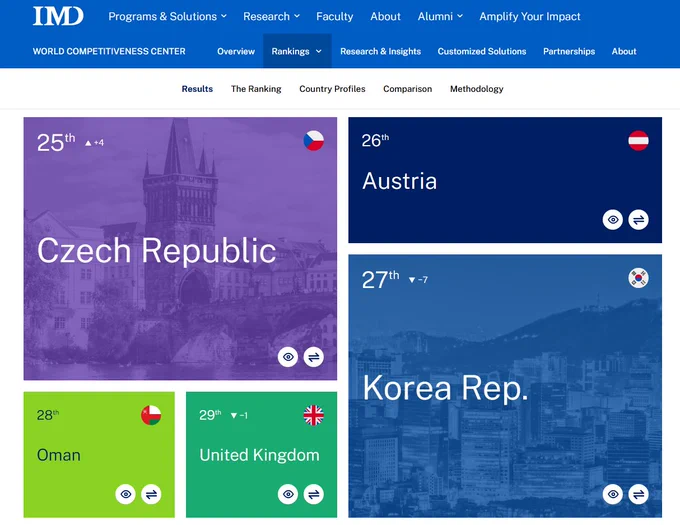The image size is (680, 525).
Task: Go to the Overview tab
Action: tap(236, 51)
